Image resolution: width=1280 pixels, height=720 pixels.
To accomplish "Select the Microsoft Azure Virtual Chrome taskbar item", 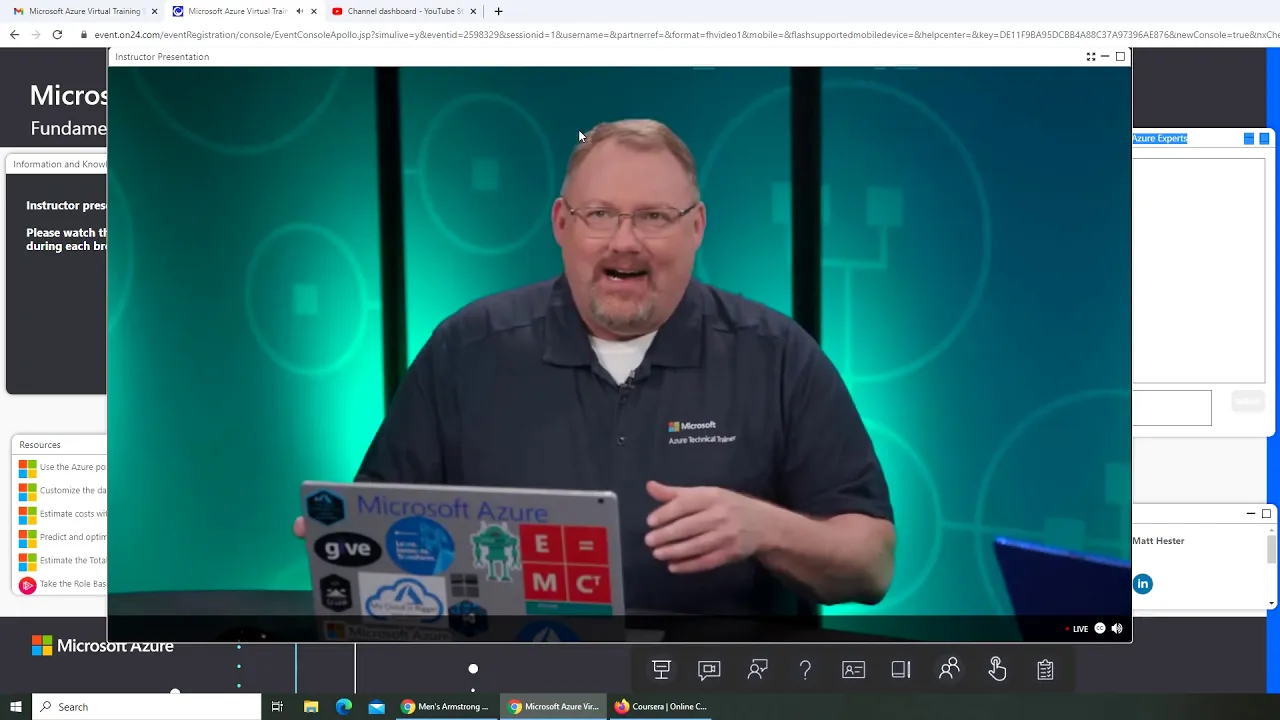I will [553, 707].
